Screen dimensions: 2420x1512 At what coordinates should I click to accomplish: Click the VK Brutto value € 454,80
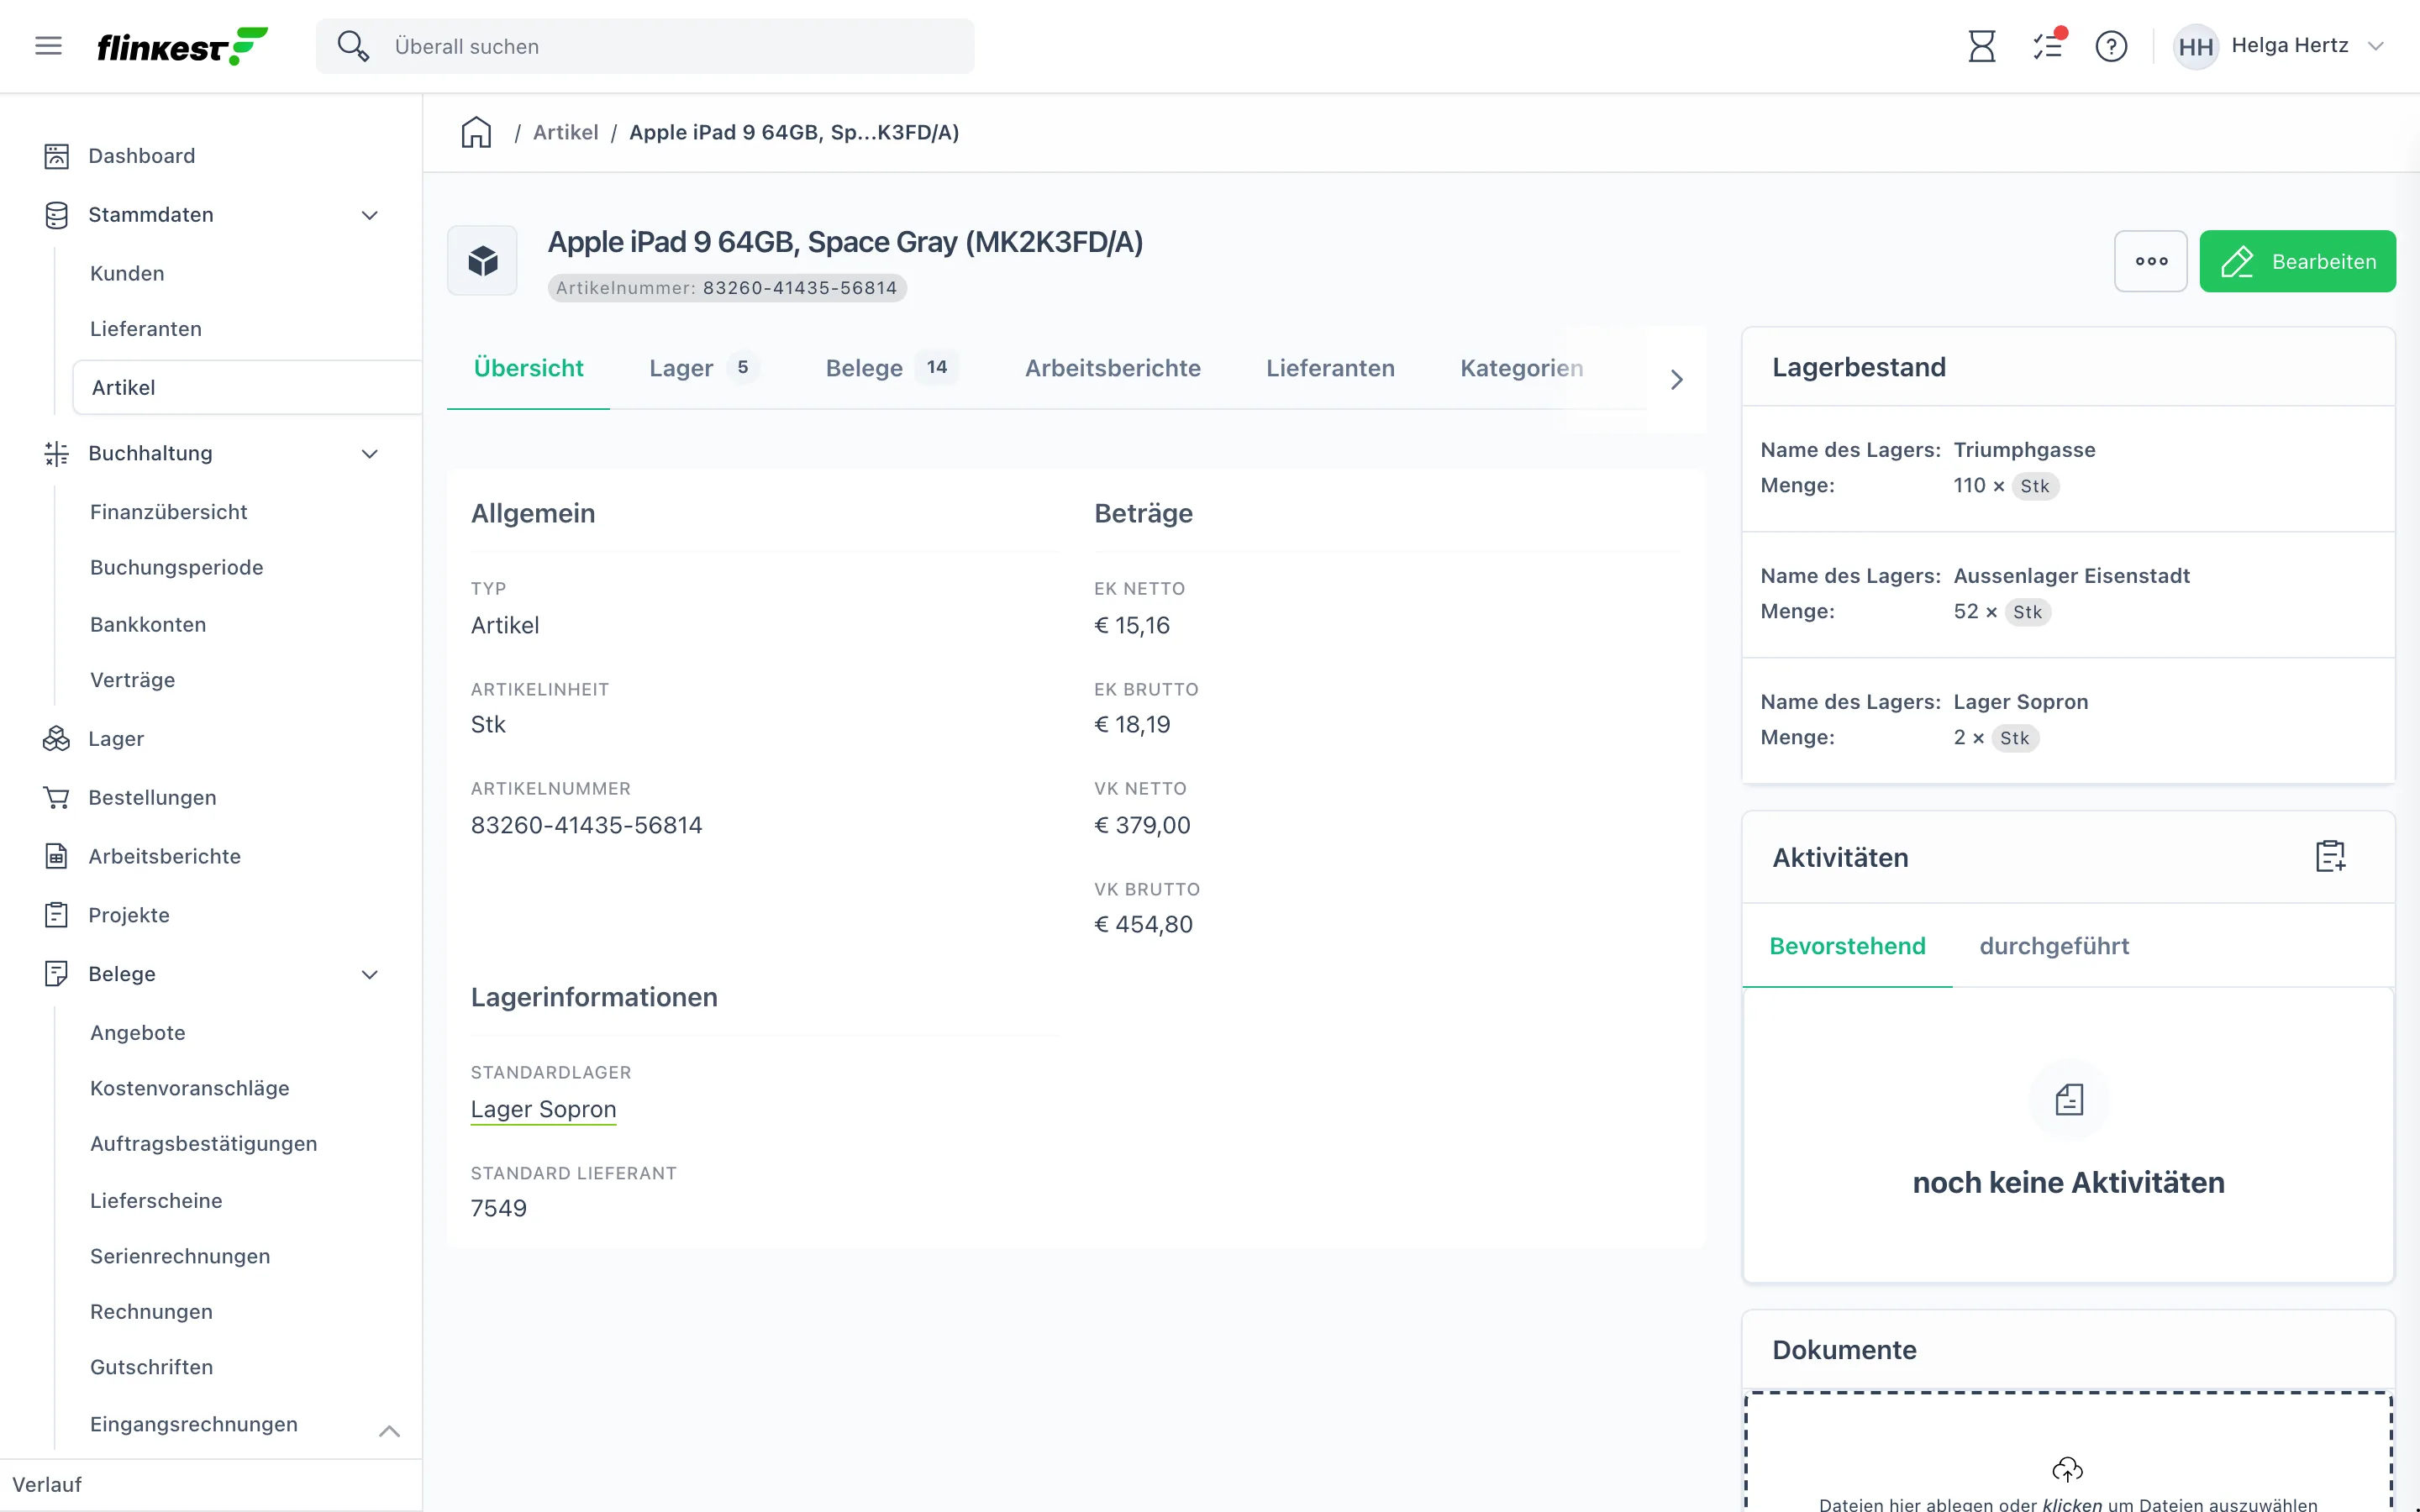coord(1143,924)
